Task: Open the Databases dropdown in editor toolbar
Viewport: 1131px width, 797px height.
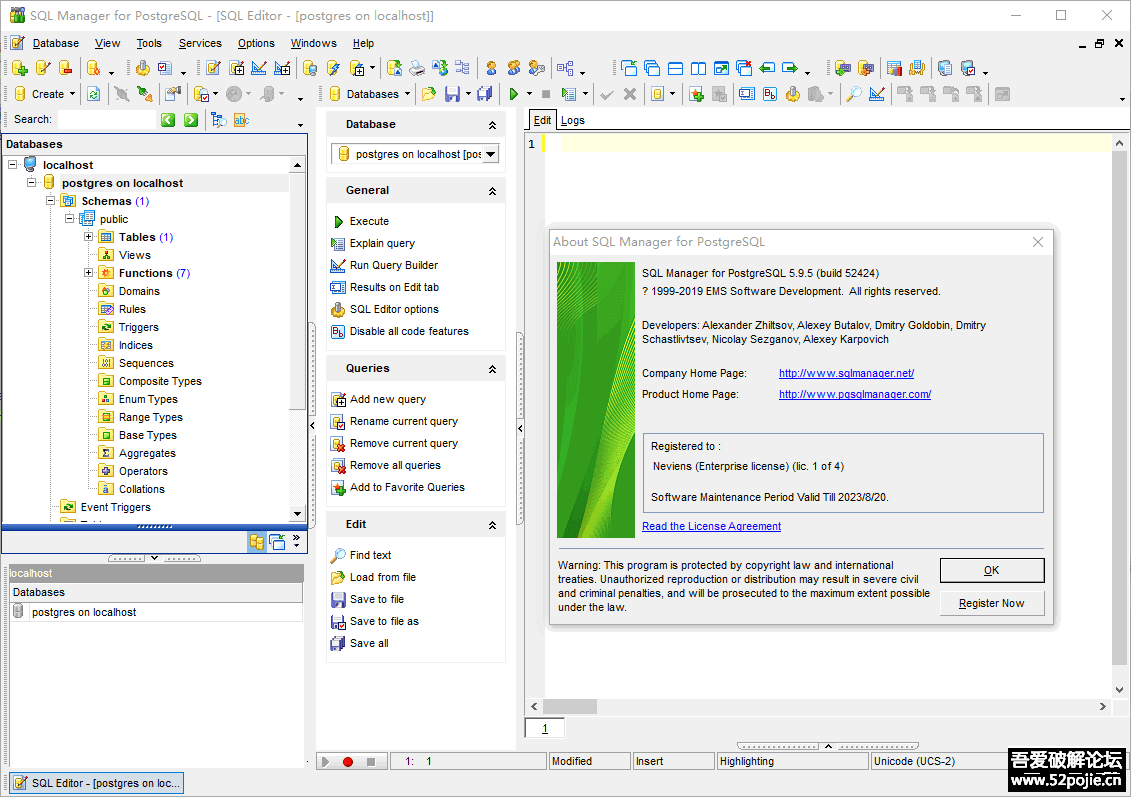Action: point(370,94)
